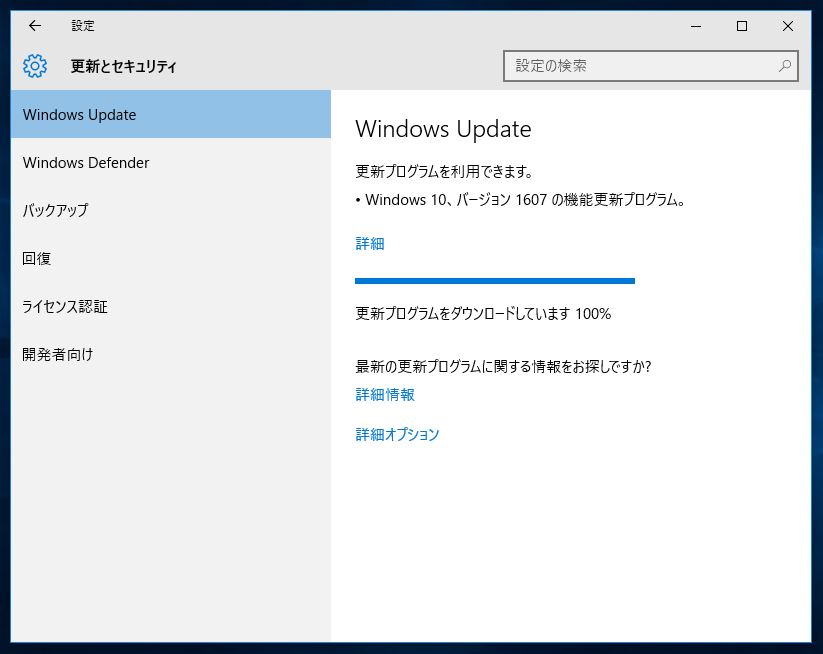The image size is (823, 654).
Task: Open 開発者向け section
Action: coord(171,354)
